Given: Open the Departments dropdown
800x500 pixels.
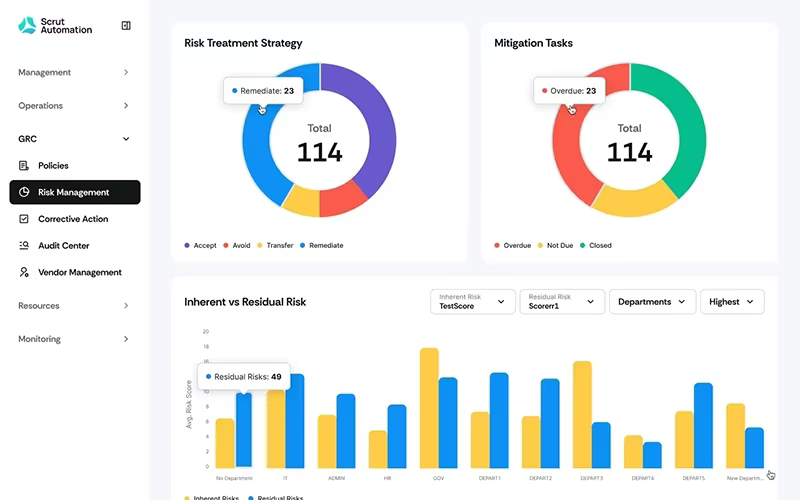Looking at the screenshot, I should pos(653,302).
